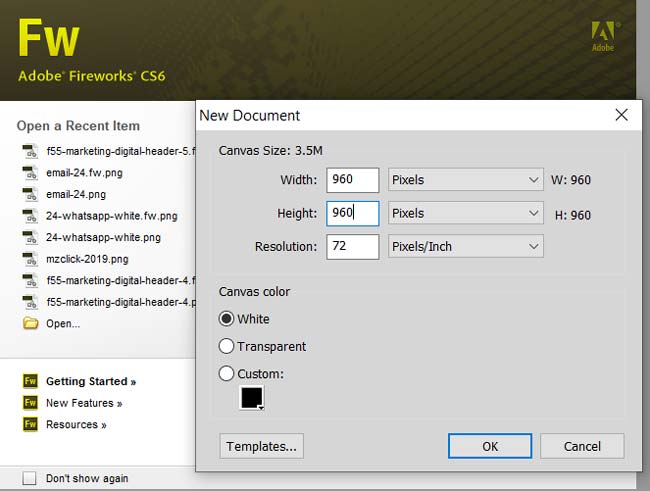This screenshot has width=650, height=491.
Task: Click file icon beside f55-marketing-digital-header-5
Action: [x=30, y=151]
